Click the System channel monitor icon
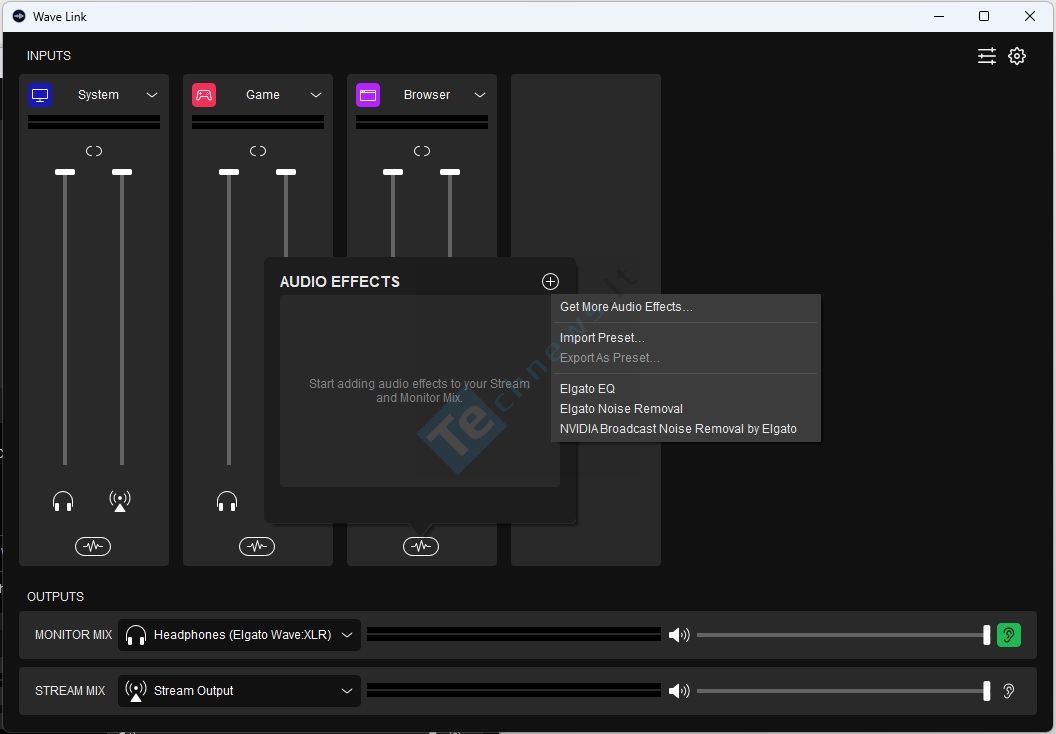Image resolution: width=1056 pixels, height=734 pixels. pos(40,95)
